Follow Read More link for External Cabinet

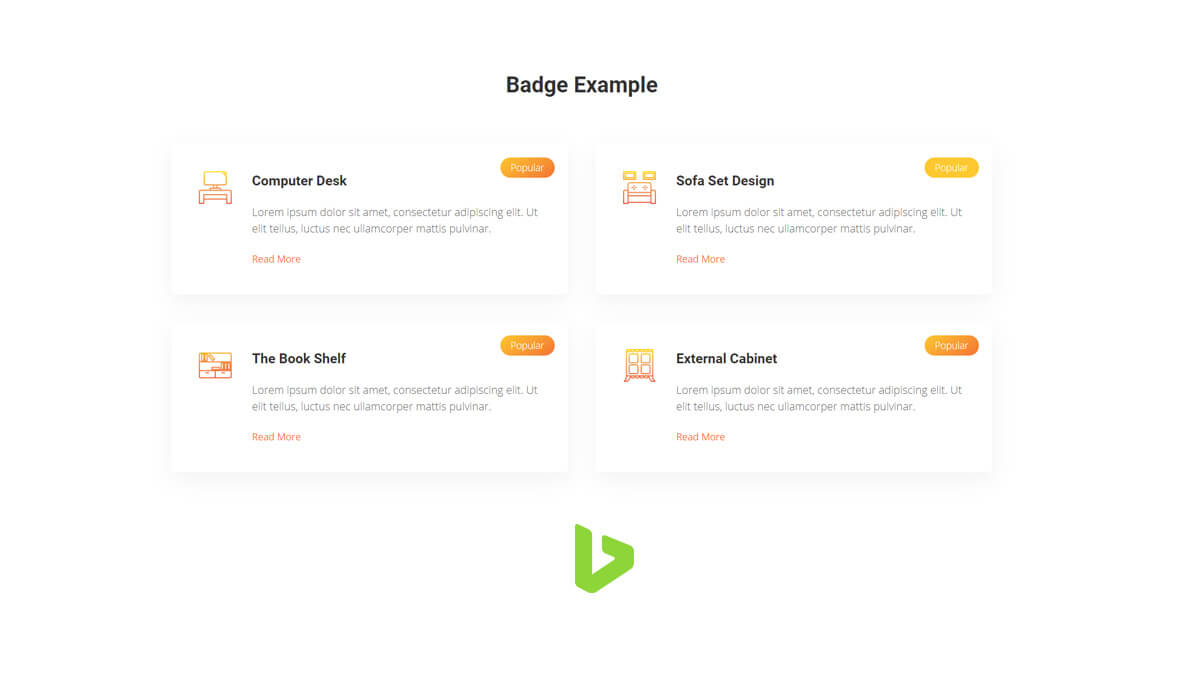pyautogui.click(x=700, y=437)
